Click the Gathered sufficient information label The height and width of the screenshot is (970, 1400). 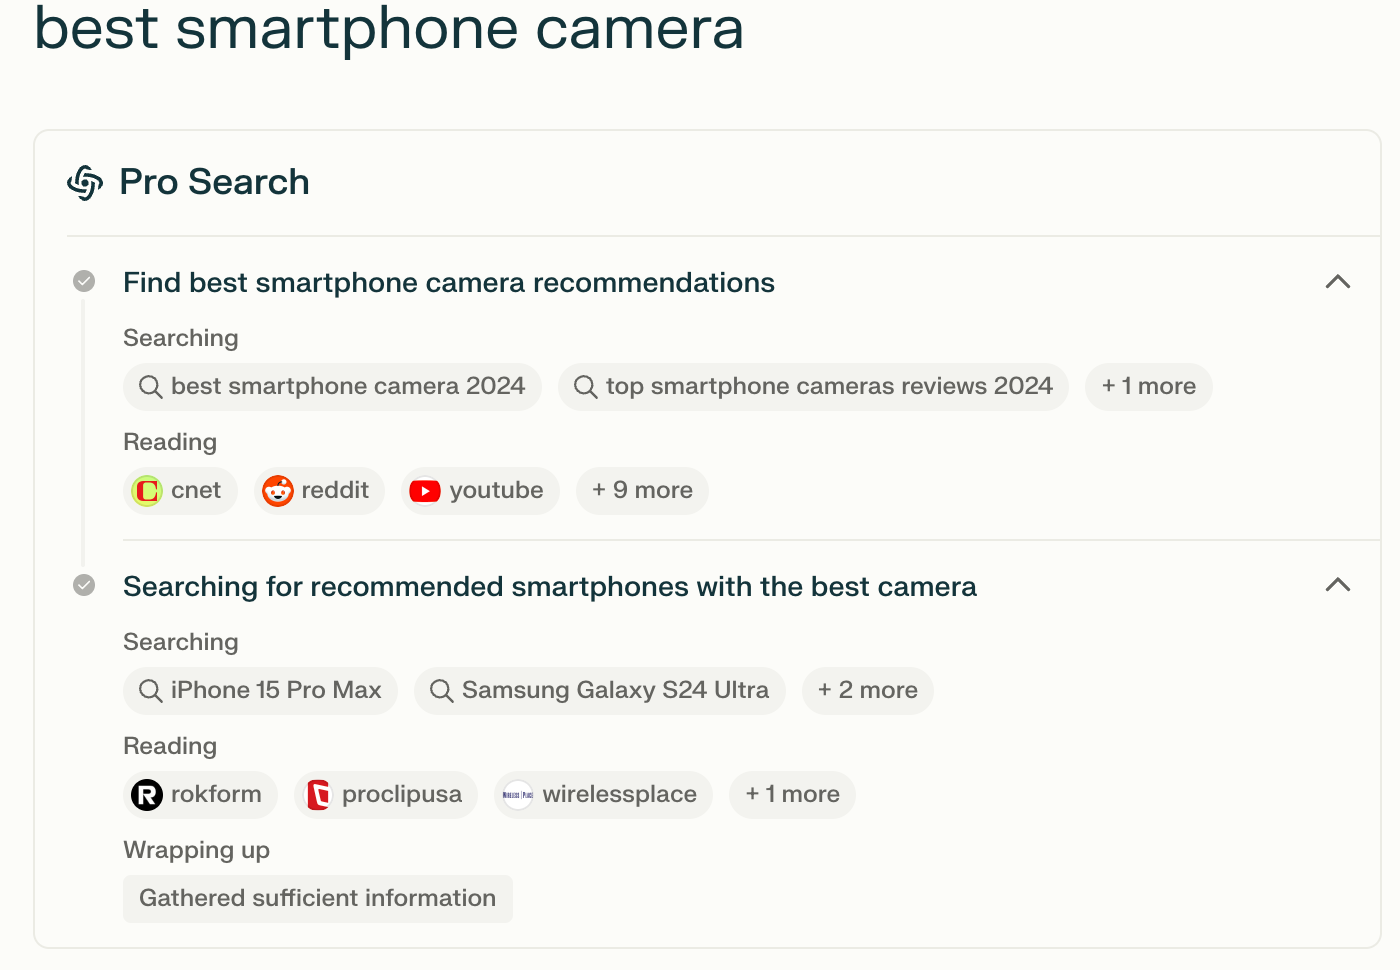[318, 899]
